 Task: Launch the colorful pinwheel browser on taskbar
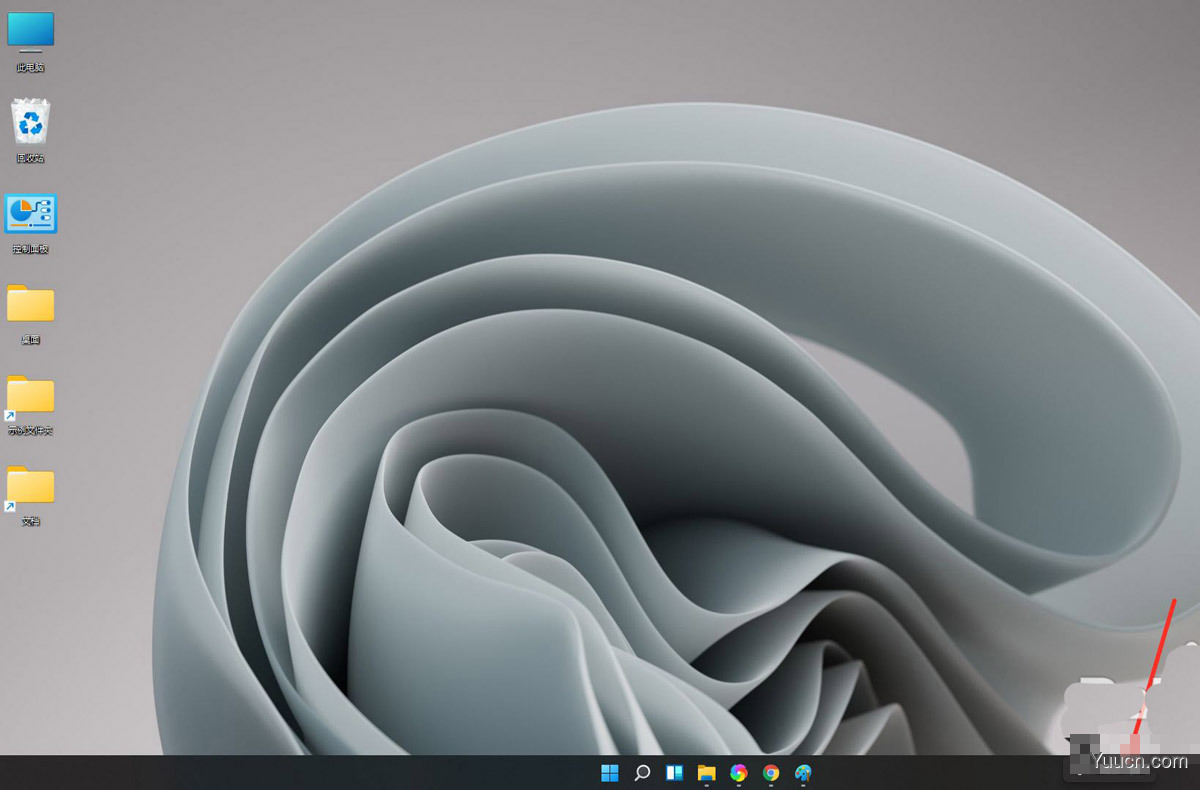click(739, 773)
